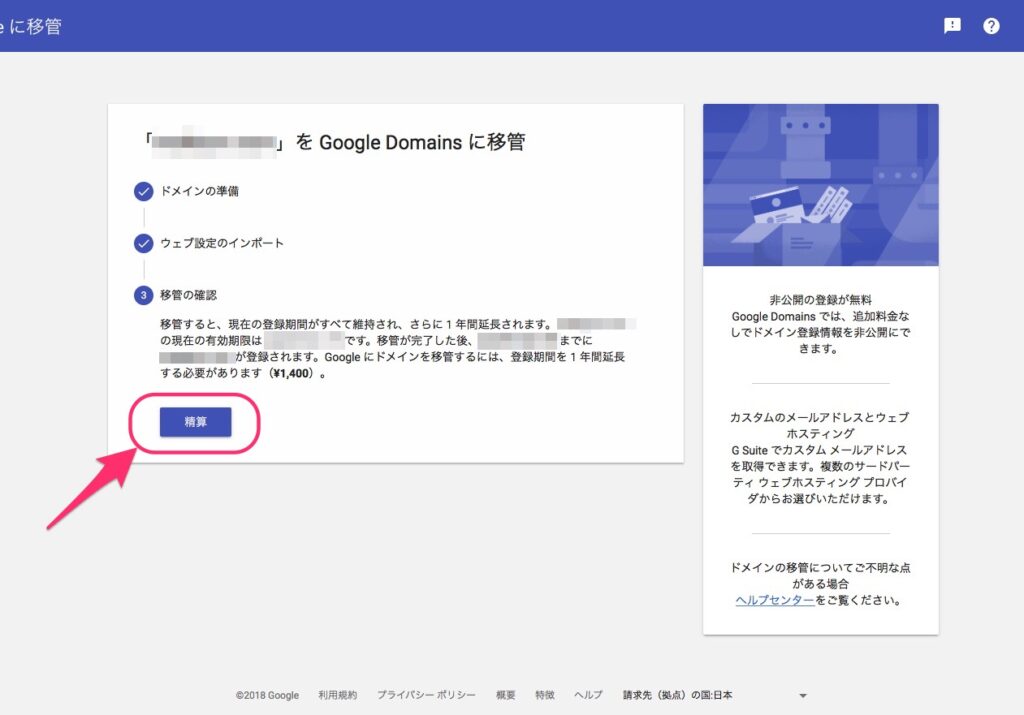Screen dimensions: 1024x715
Task: Click the ¥1,400 price text
Action: click(291, 373)
